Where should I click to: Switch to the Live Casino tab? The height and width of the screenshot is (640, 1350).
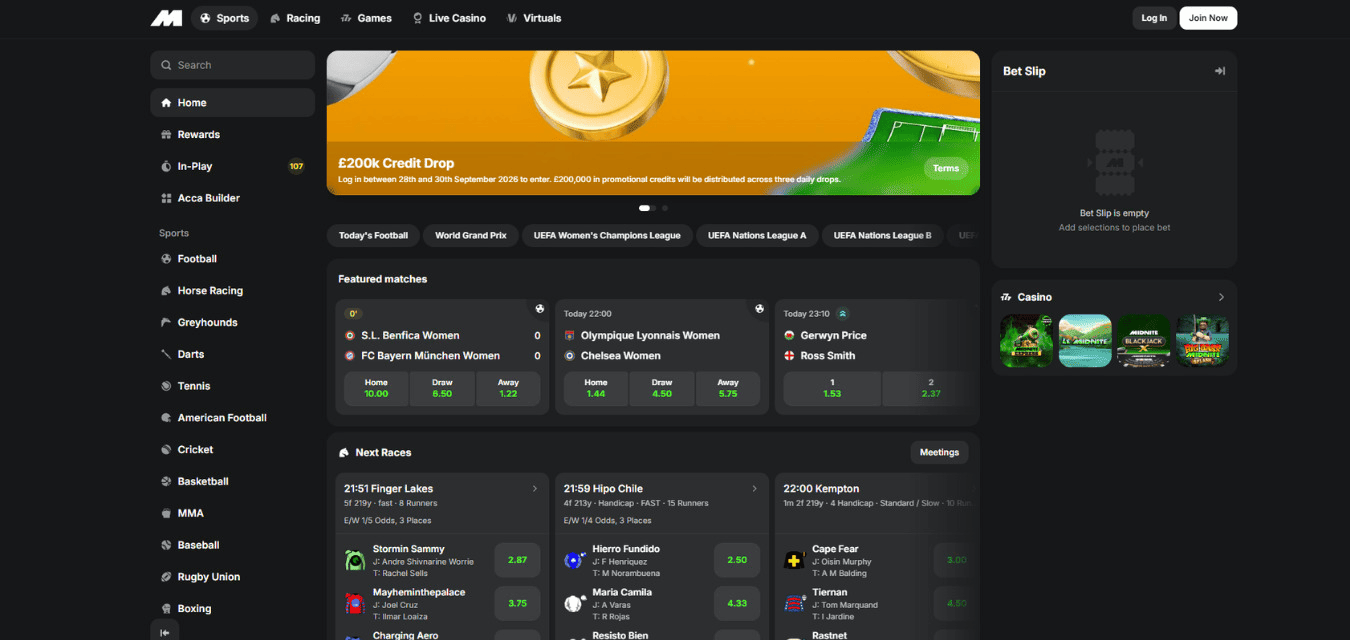449,18
